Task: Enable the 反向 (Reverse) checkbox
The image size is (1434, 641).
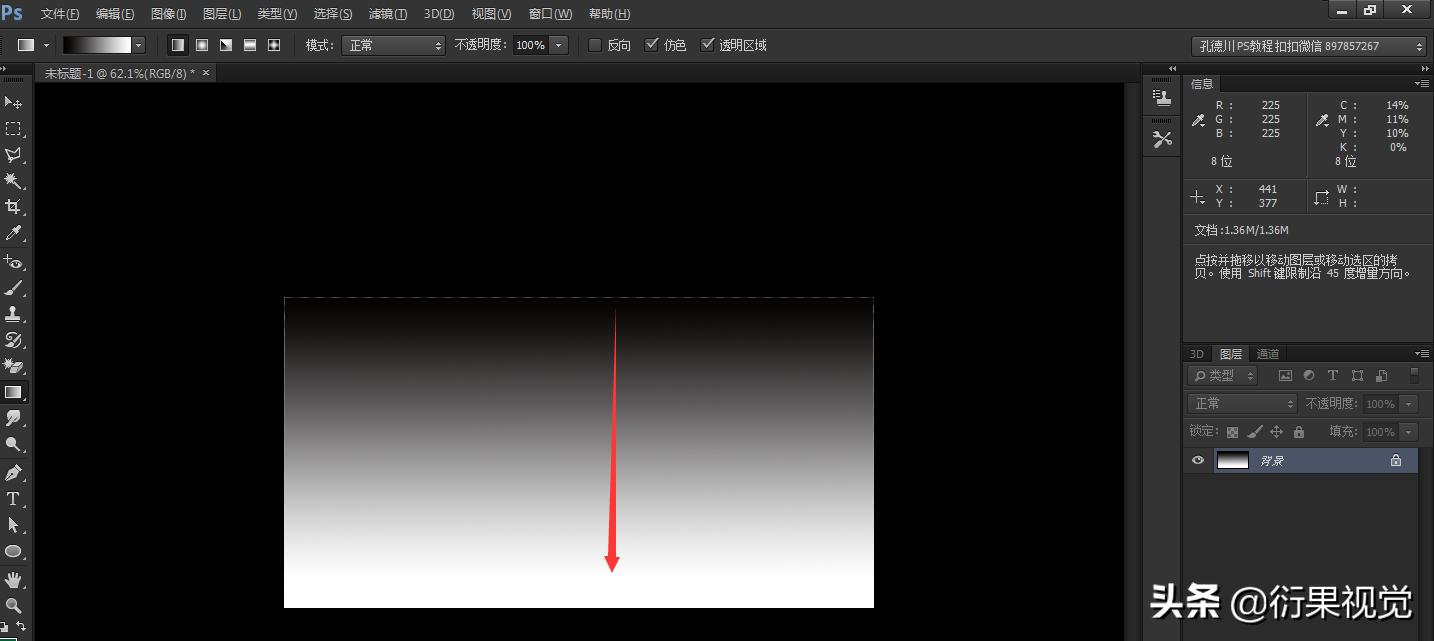Action: point(594,44)
